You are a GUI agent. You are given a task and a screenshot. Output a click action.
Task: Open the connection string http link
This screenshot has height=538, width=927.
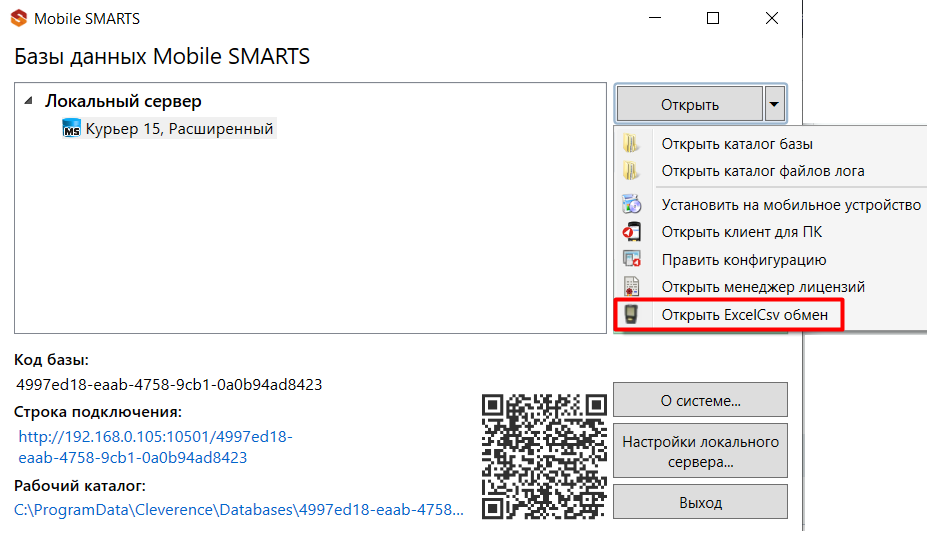pos(155,447)
